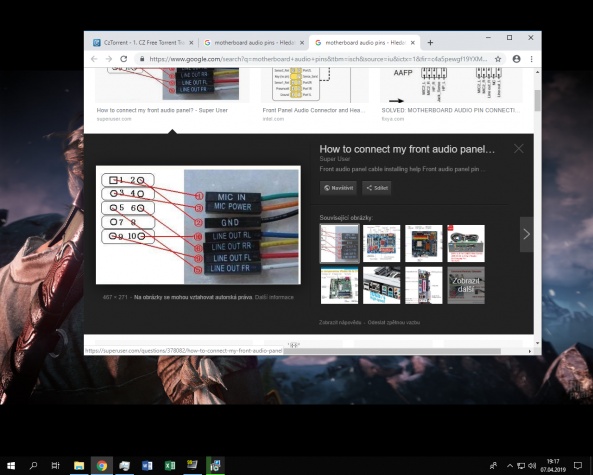Open 'Front Panel Audio Connector' Intel result
This screenshot has width=593, height=475.
tap(314, 110)
